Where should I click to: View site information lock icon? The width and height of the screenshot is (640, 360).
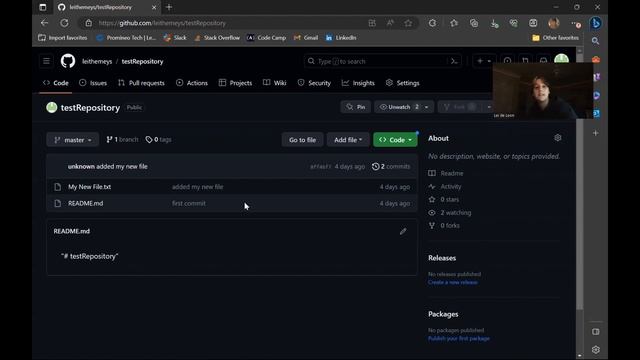click(x=89, y=23)
